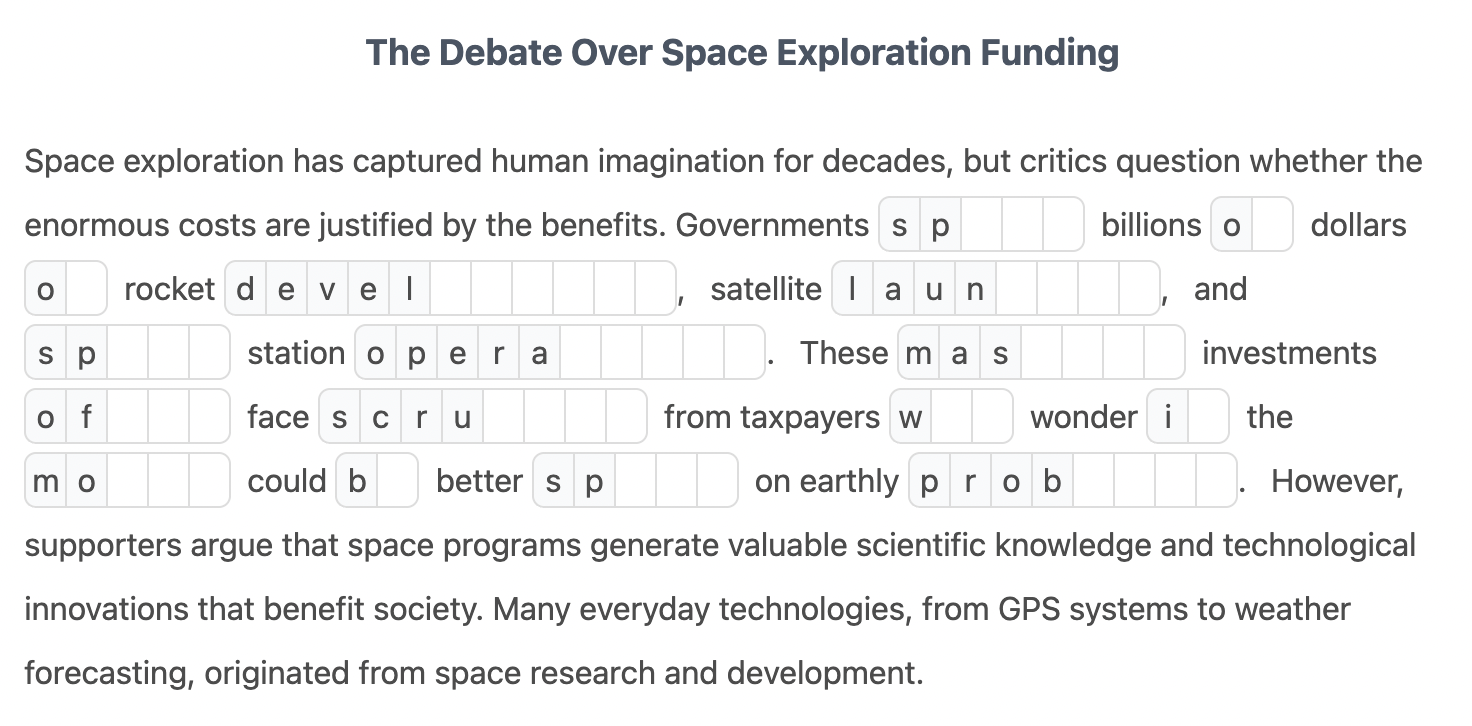The width and height of the screenshot is (1472, 726).
Task: Select the 'o' blank after billions
Action: (x=1252, y=225)
